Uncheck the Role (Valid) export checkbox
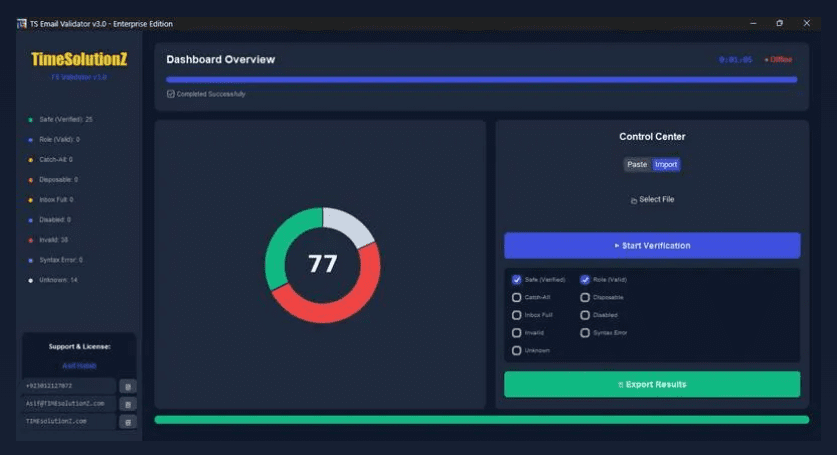The image size is (837, 455). coord(585,280)
